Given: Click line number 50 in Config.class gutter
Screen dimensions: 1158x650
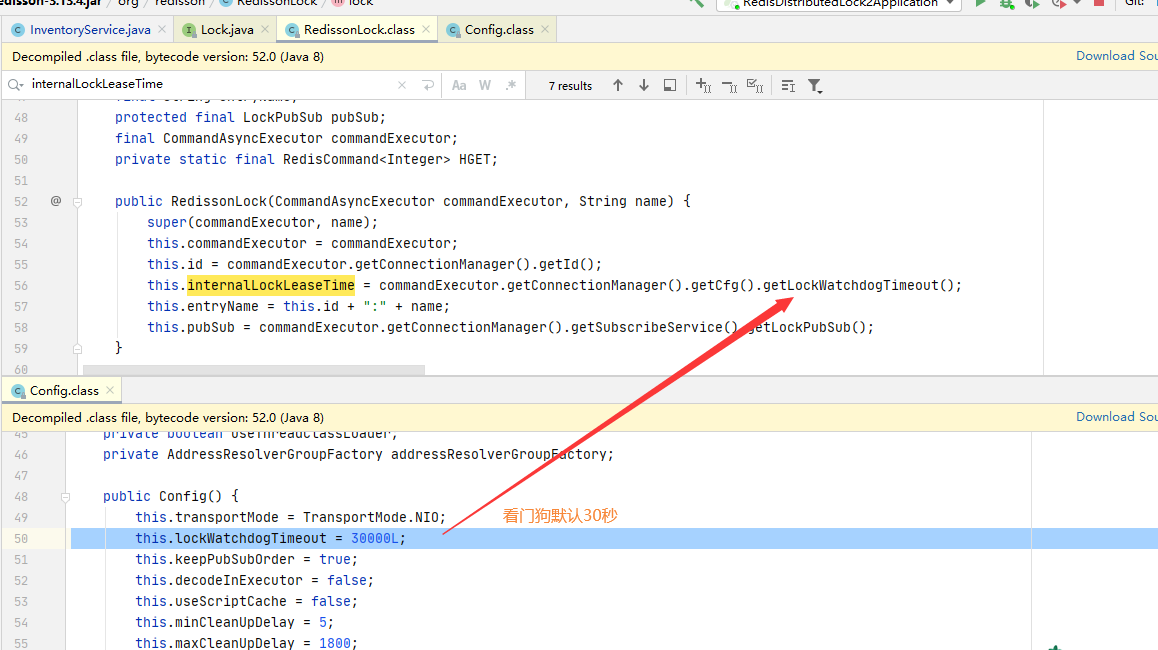Looking at the screenshot, I should click(x=21, y=538).
